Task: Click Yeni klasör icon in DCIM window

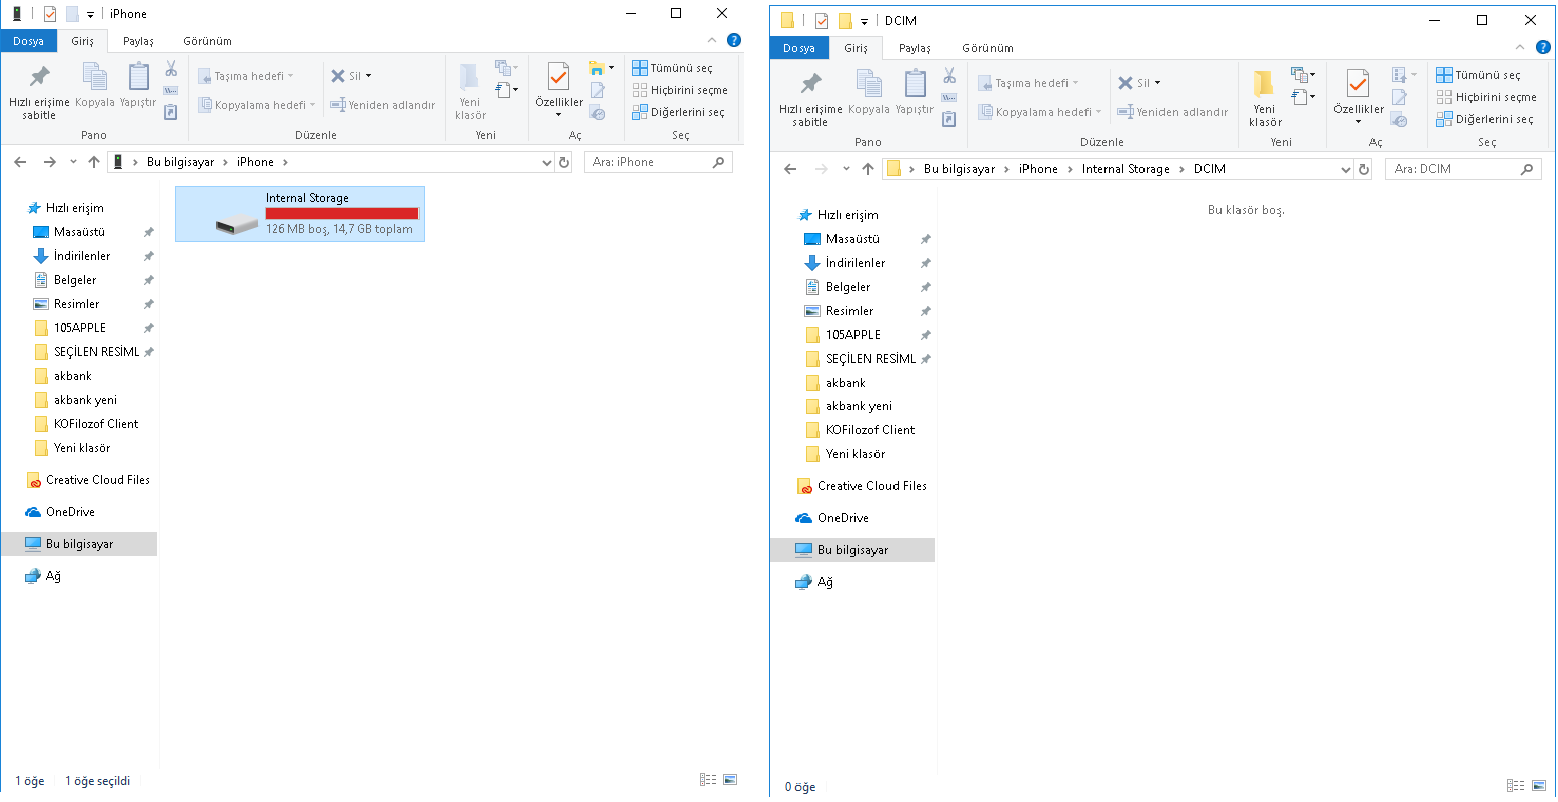Action: (x=1264, y=98)
